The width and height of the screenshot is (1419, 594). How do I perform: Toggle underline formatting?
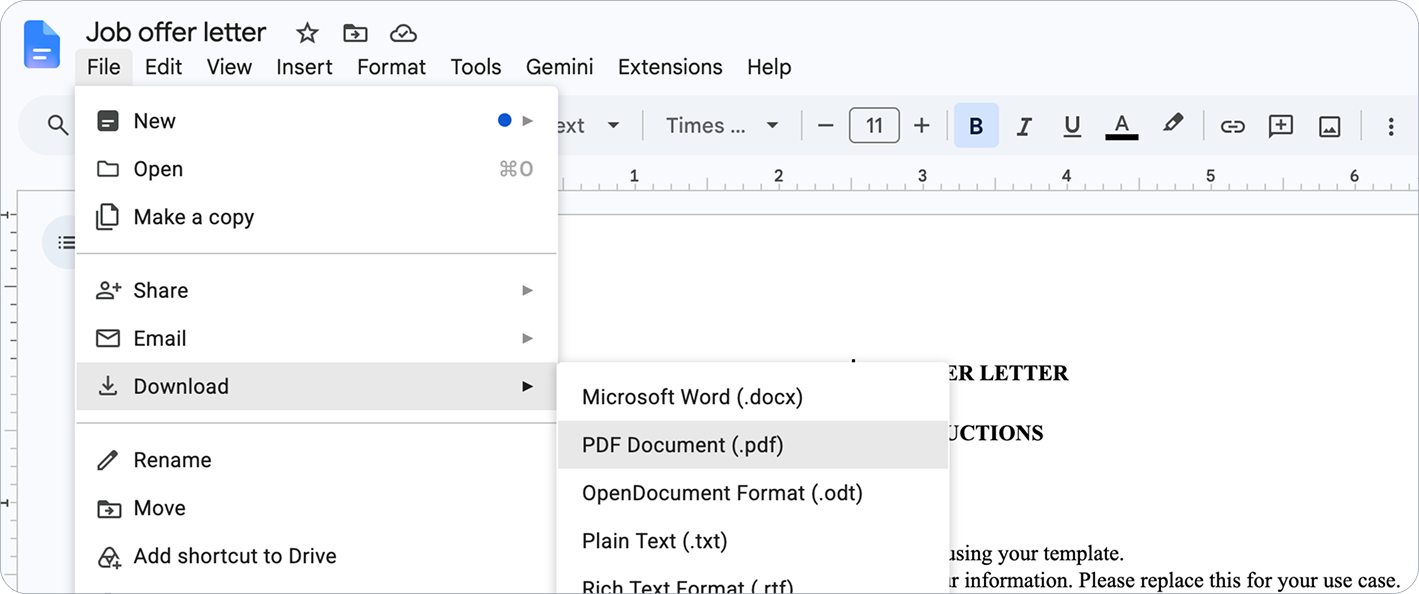pos(1072,126)
